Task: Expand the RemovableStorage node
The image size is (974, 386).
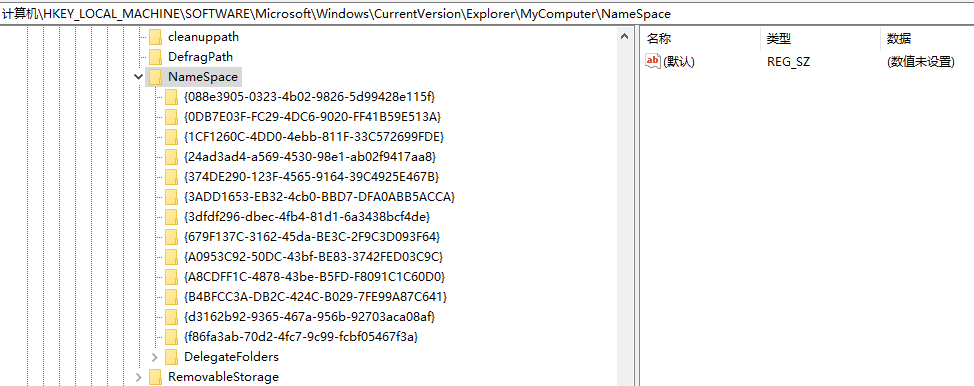Action: coord(138,377)
